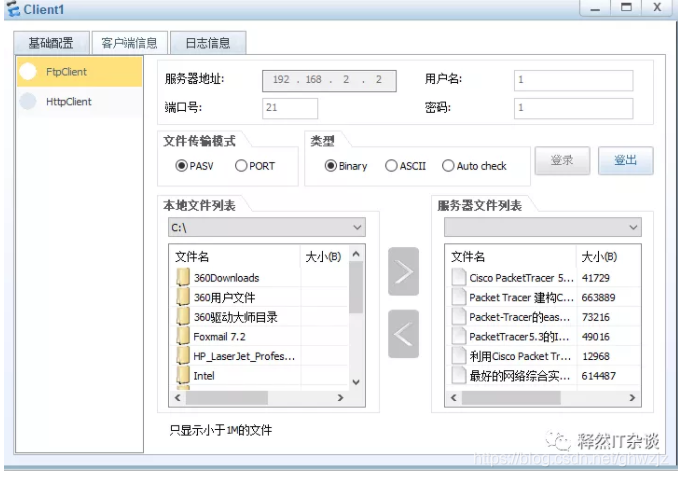
Task: Click local list scroll up arrow
Action: (x=356, y=254)
